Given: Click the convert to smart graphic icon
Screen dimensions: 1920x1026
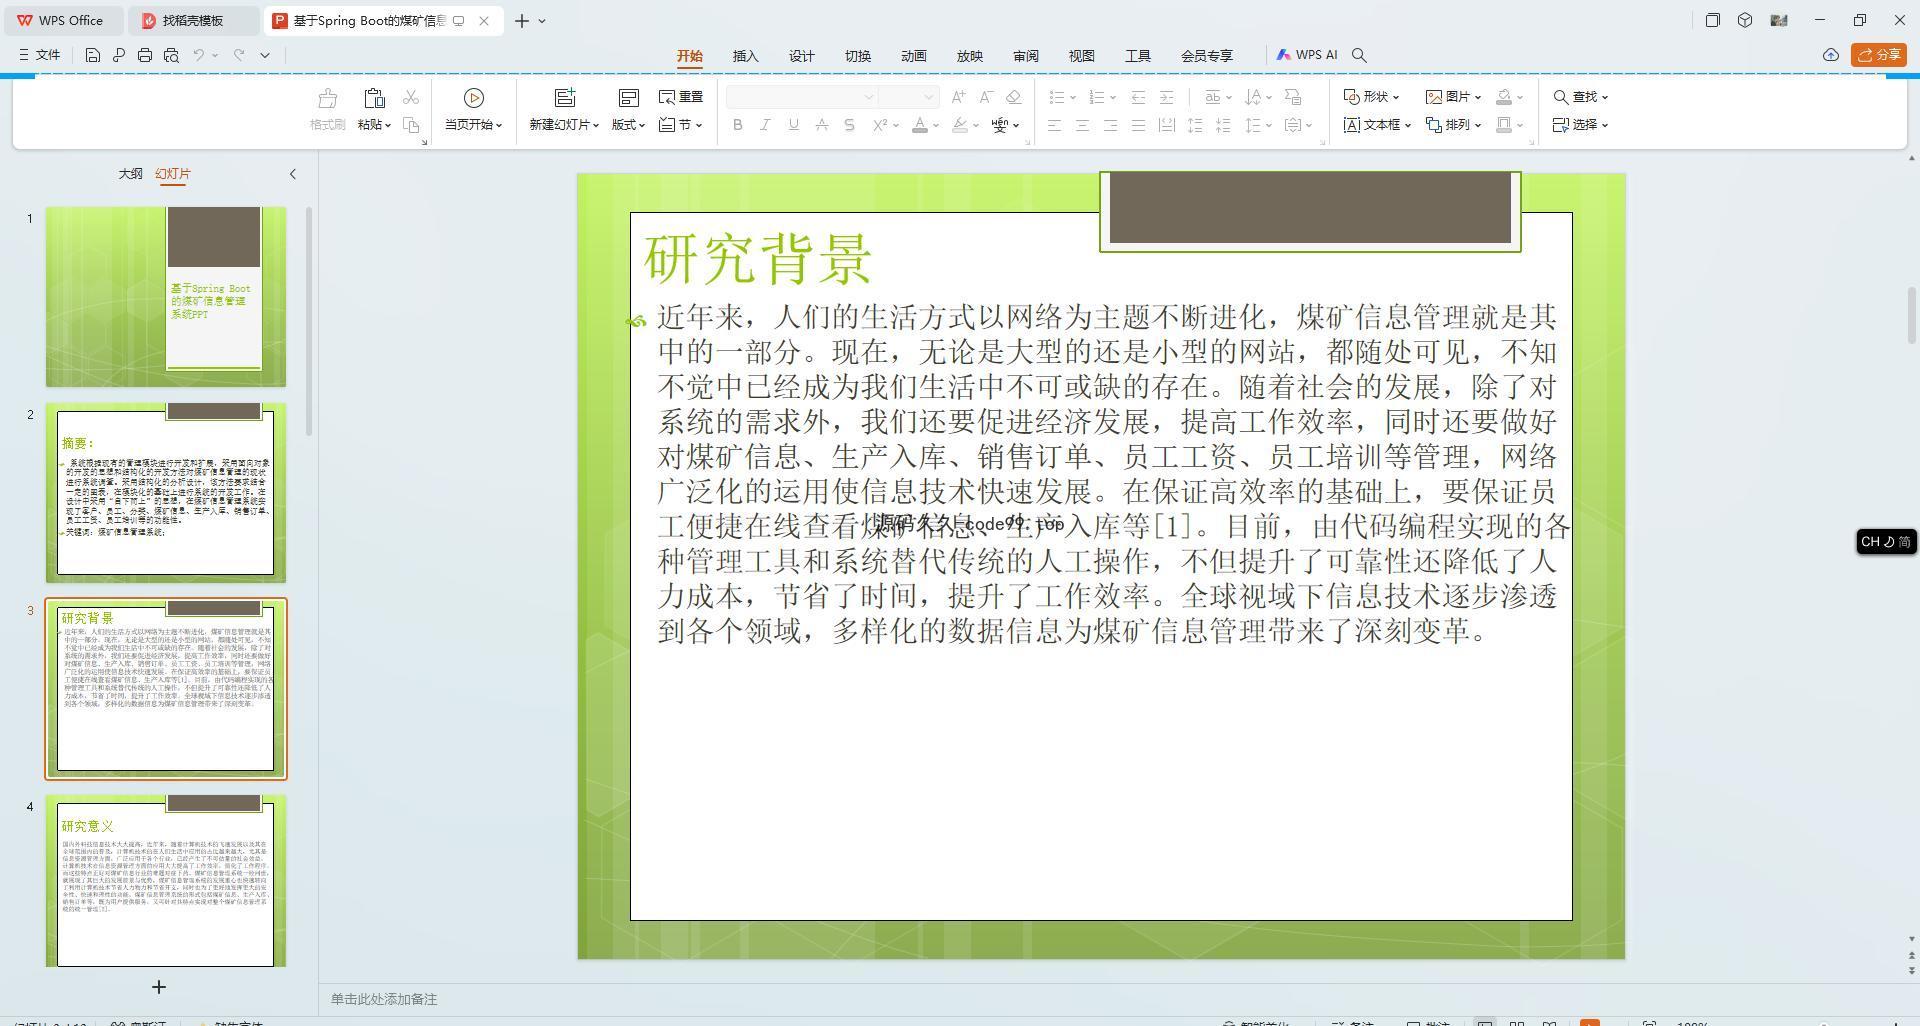Looking at the screenshot, I should [1293, 97].
